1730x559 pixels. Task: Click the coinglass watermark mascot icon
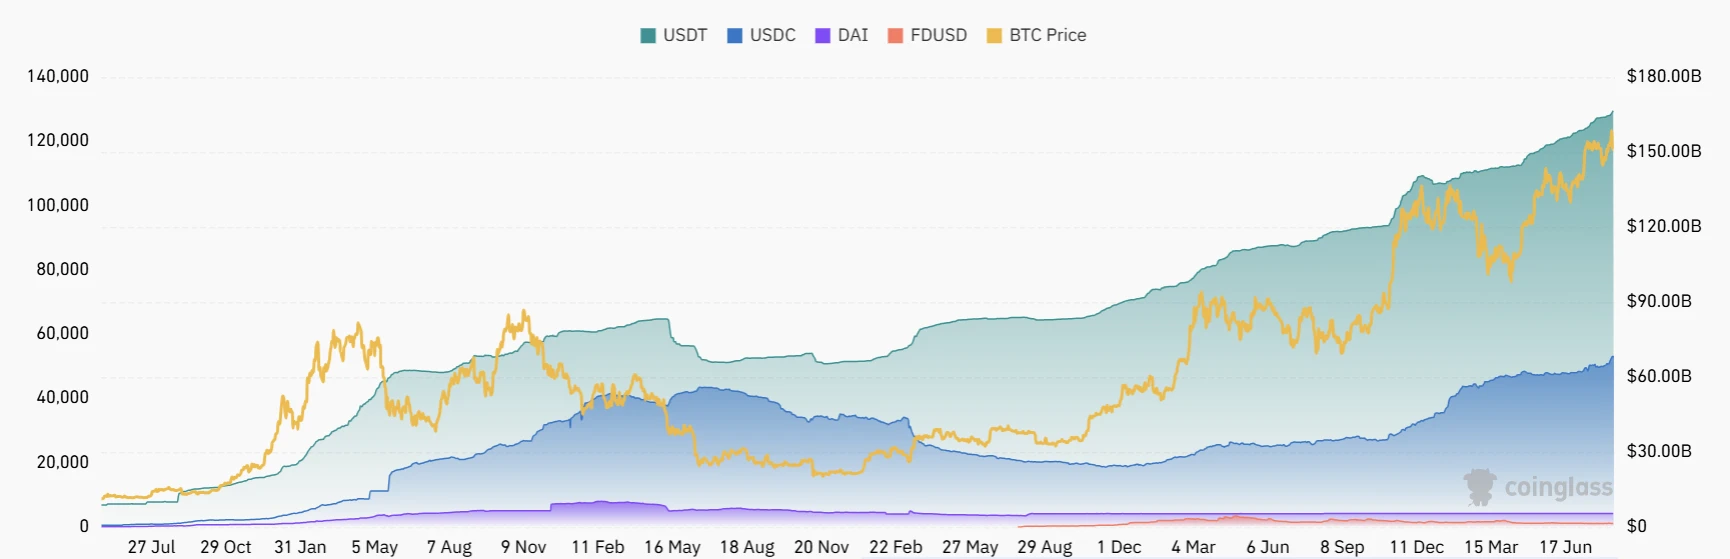click(x=1480, y=487)
